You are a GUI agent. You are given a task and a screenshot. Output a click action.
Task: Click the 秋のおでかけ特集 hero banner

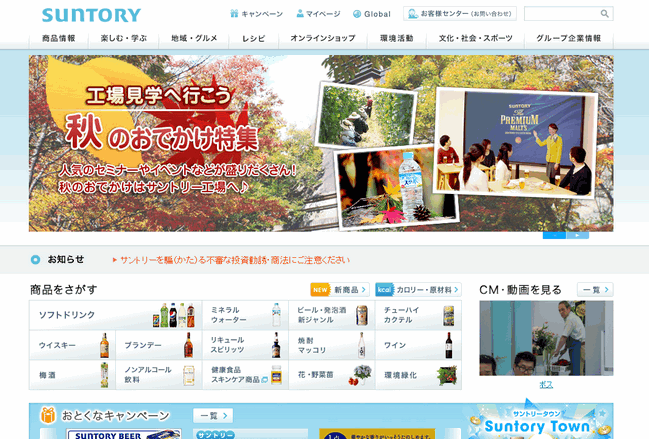321,143
